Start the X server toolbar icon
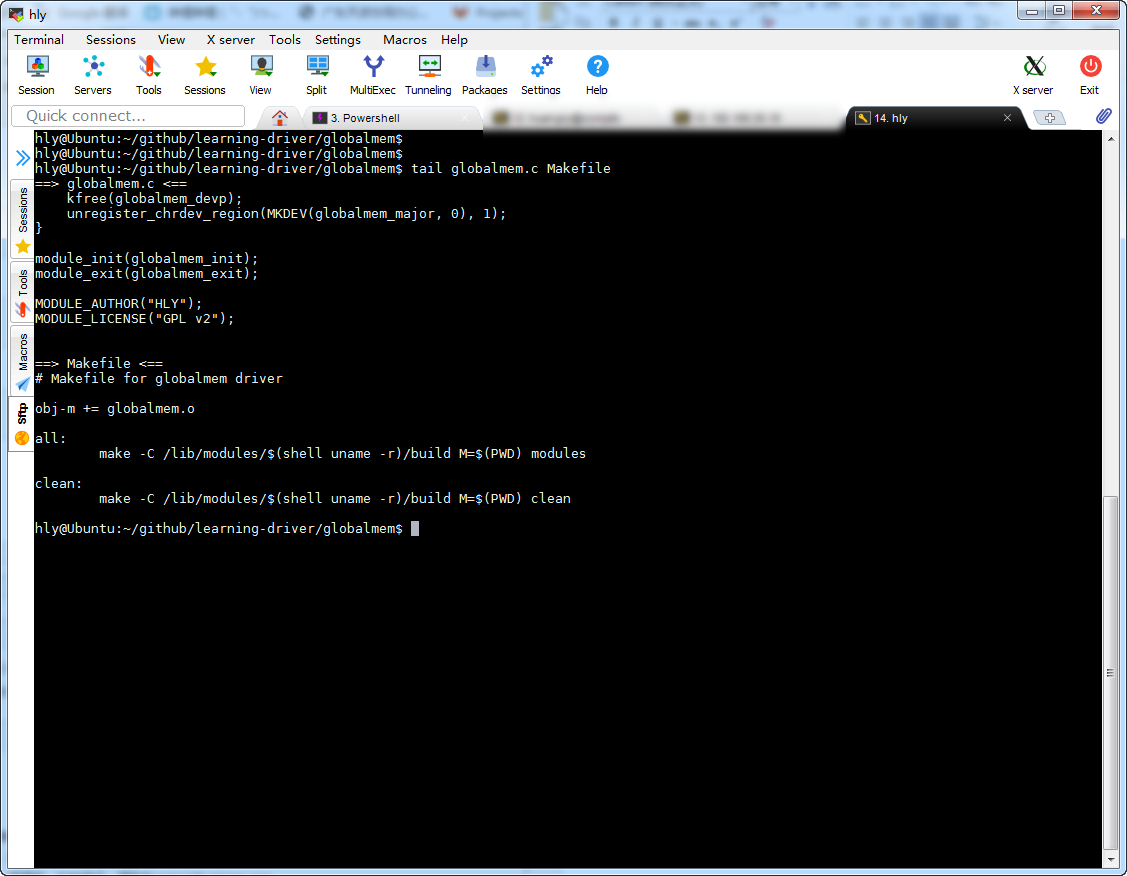This screenshot has height=876, width=1127. coord(1034,75)
